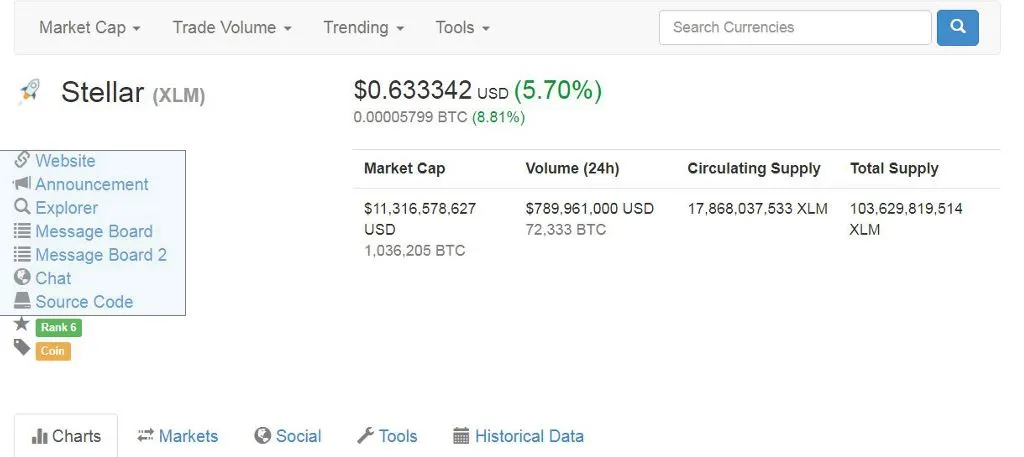
Task: Click the tag icon beside Coin
Action: click(22, 348)
